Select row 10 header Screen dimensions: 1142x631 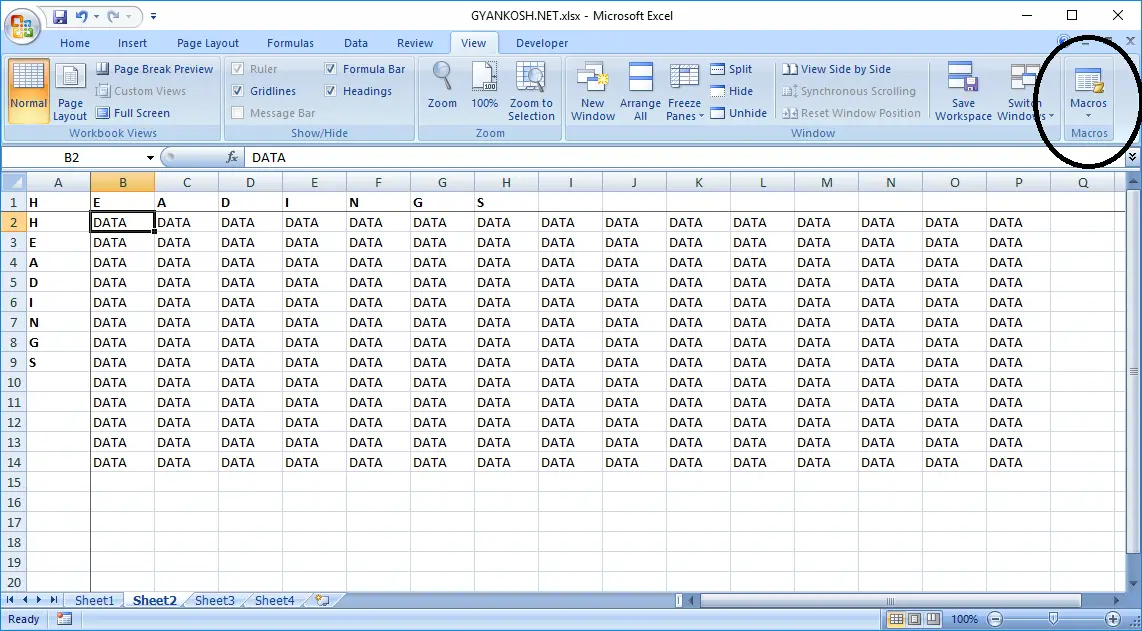(14, 383)
